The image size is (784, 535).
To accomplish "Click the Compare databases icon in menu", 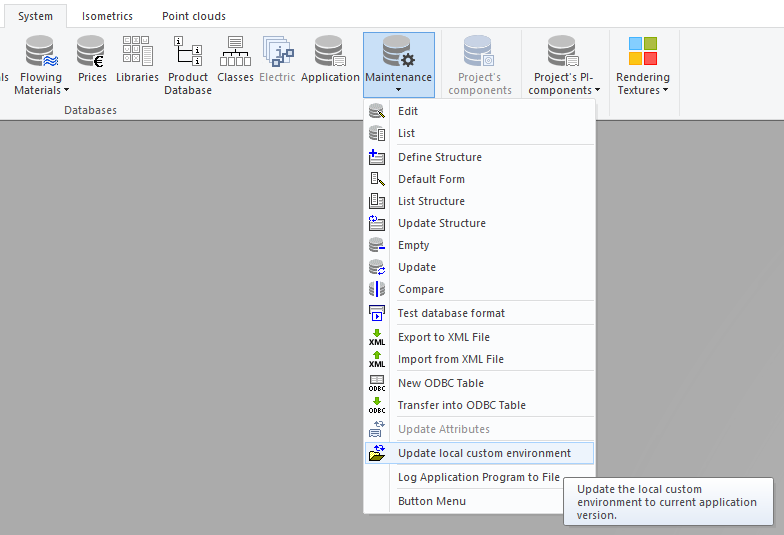I will (377, 289).
